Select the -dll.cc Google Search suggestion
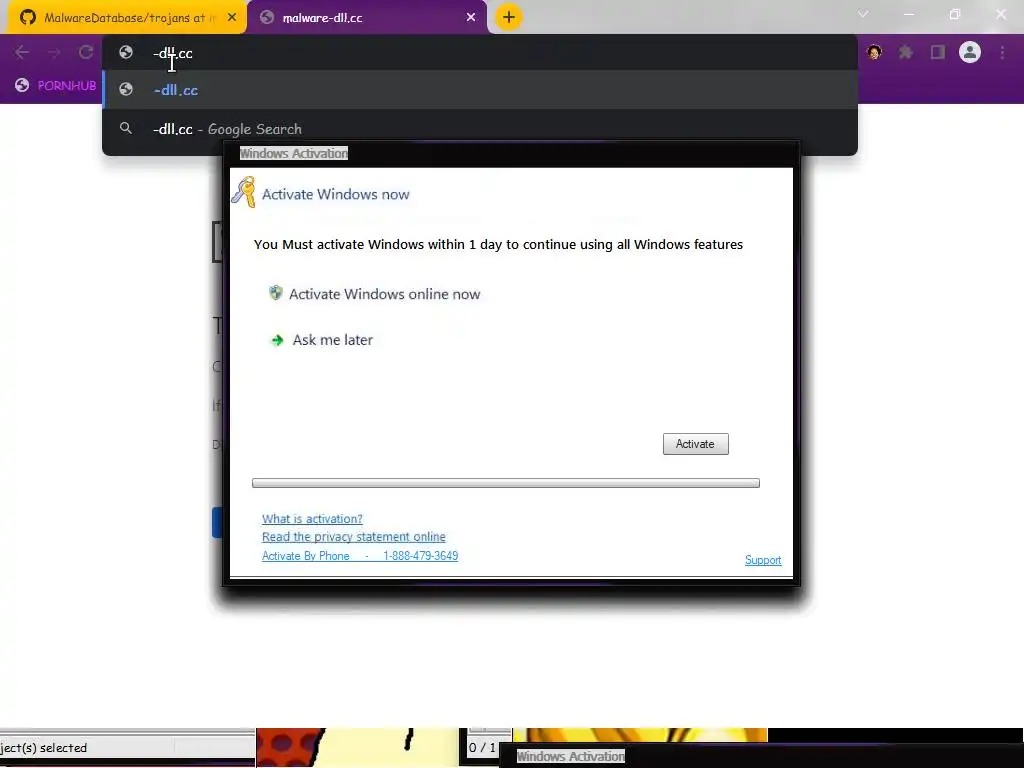This screenshot has width=1024, height=768. [479, 129]
